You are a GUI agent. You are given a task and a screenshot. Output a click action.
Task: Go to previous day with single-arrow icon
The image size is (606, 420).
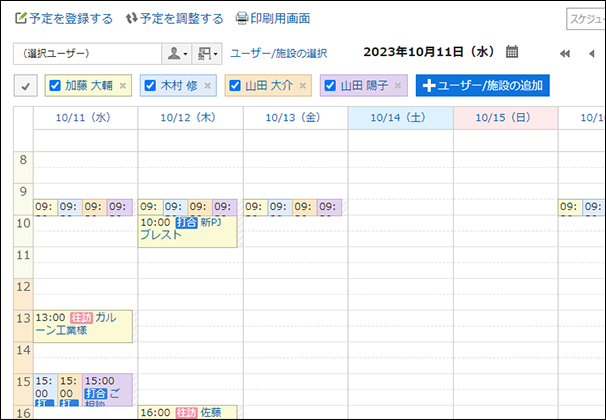coord(592,54)
